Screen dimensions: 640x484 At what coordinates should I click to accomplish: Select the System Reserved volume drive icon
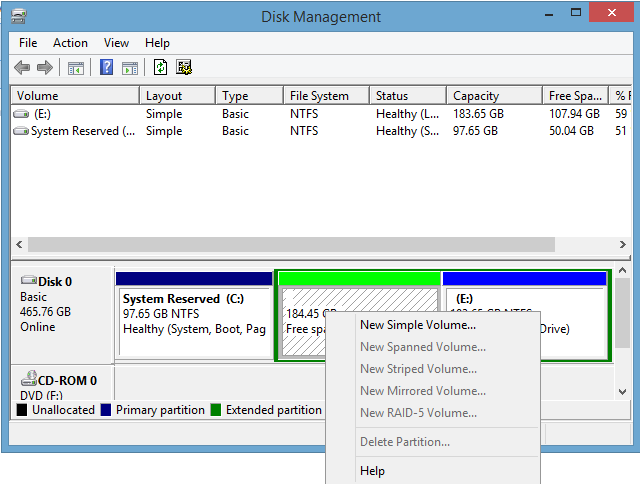[21, 131]
